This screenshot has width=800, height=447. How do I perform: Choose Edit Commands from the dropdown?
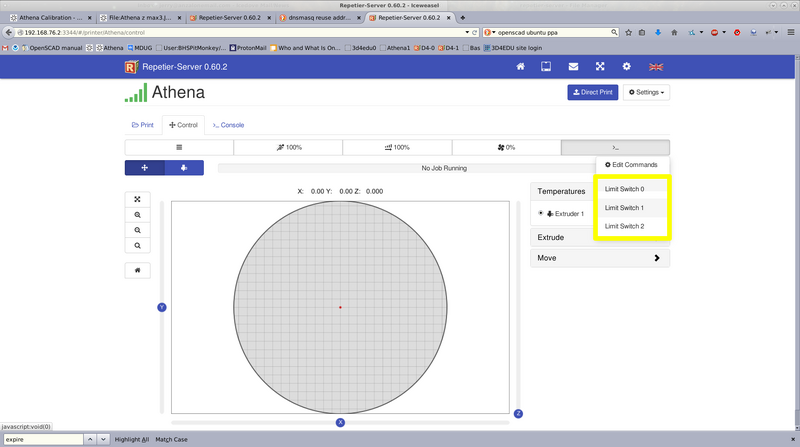631,165
